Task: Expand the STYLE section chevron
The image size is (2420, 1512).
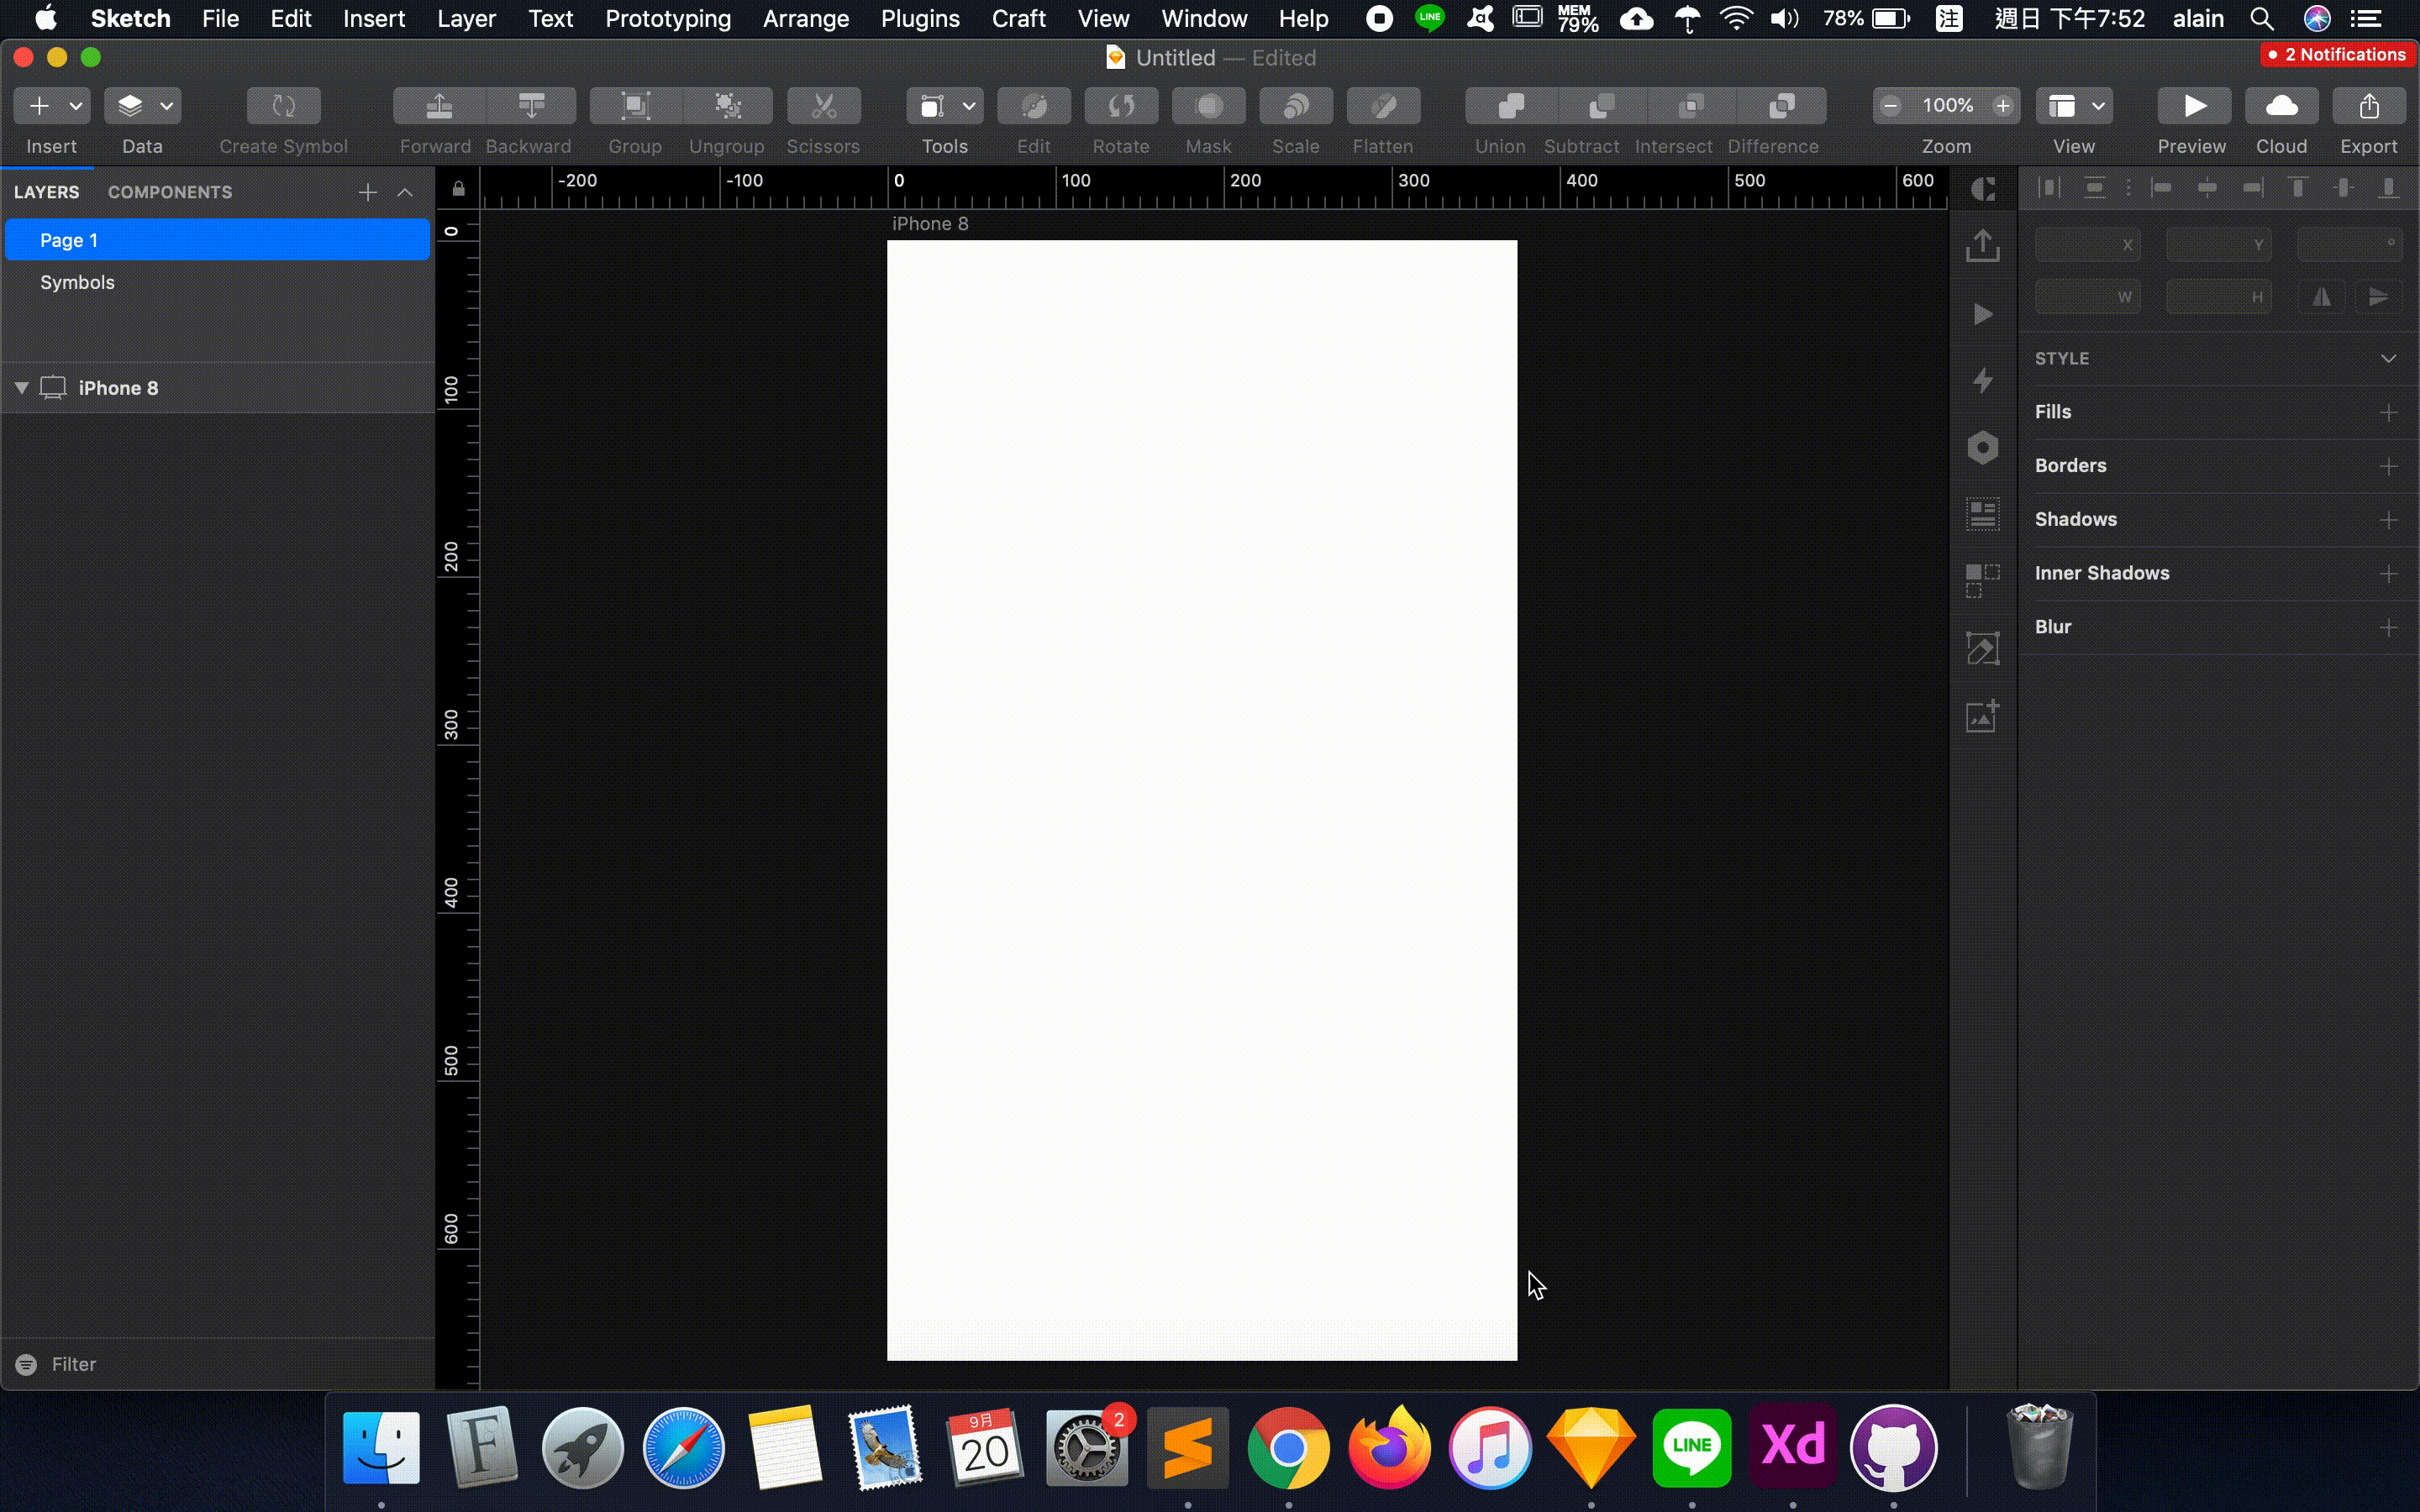Action: click(x=2388, y=359)
